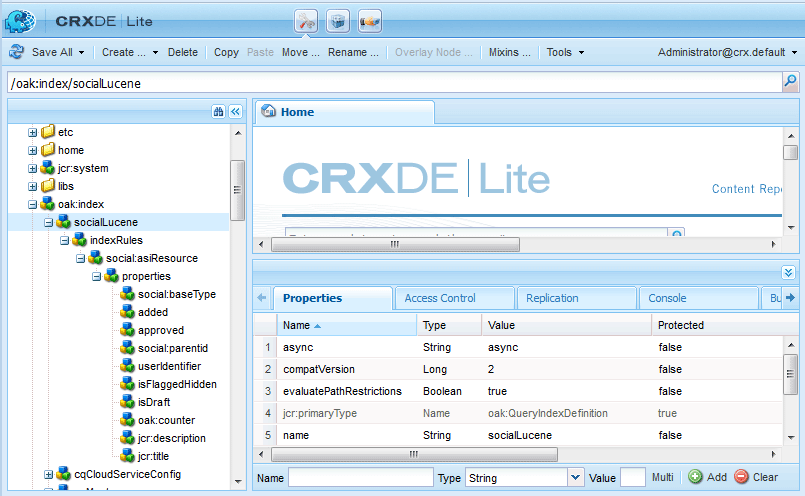Viewport: 805px width, 496px height.
Task: Select the oak:counter node
Action: point(166,420)
